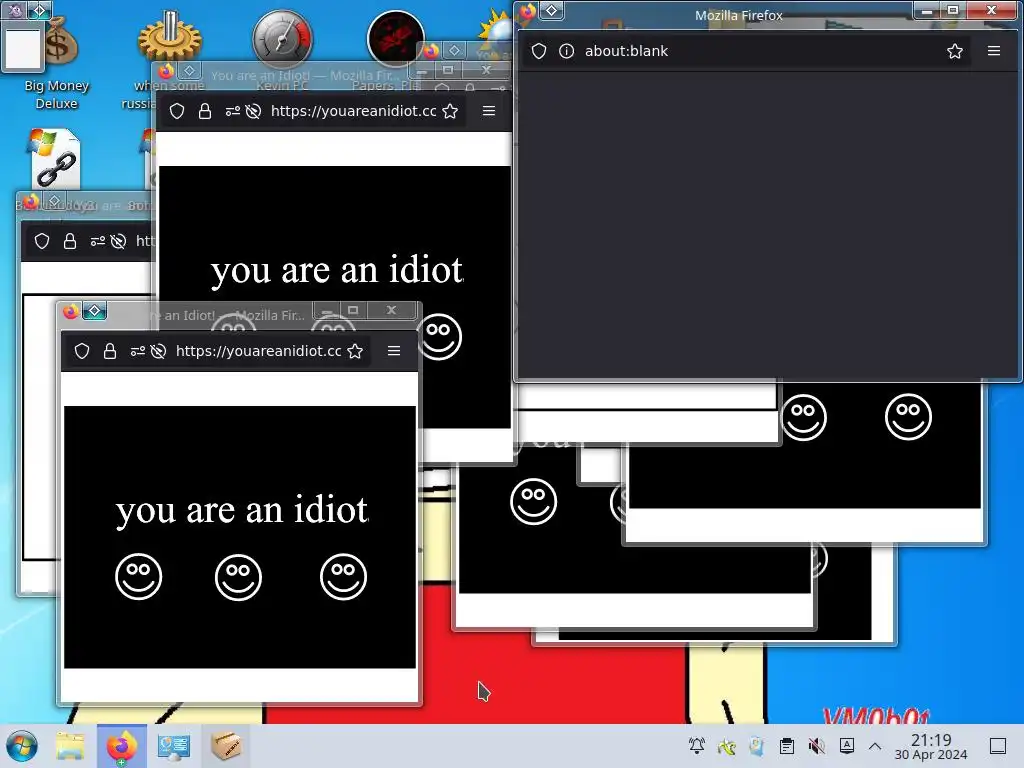Open the file manager in the taskbar
The image size is (1024, 768).
click(x=70, y=746)
